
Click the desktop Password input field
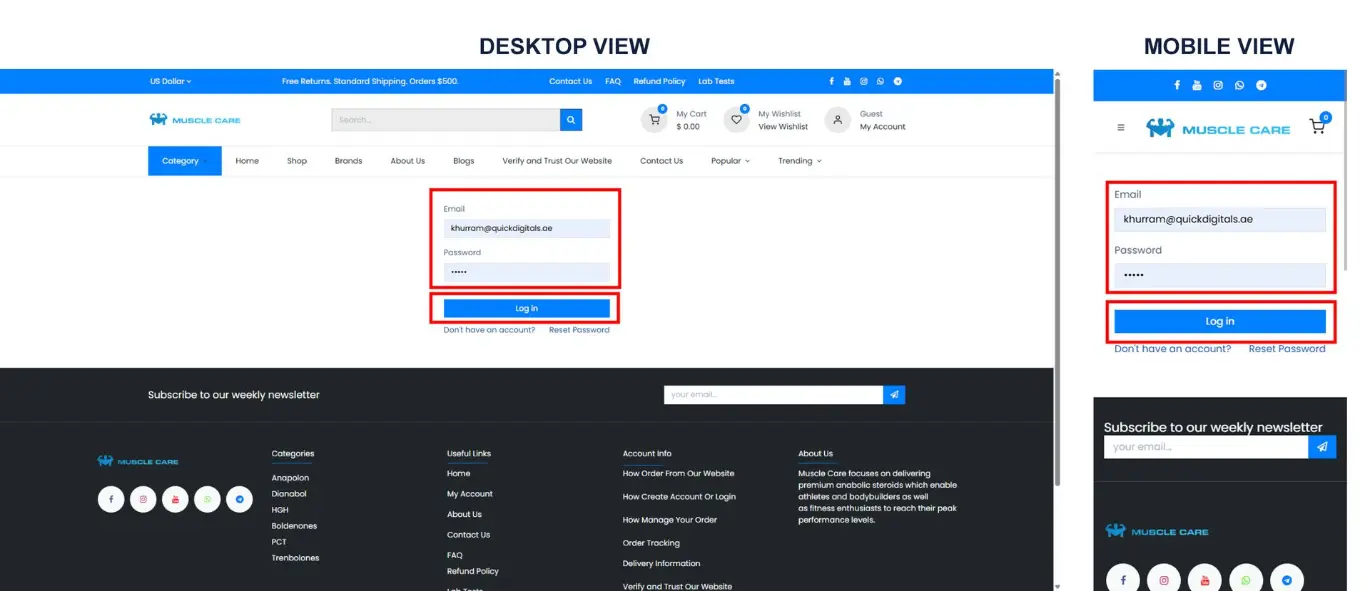526,272
